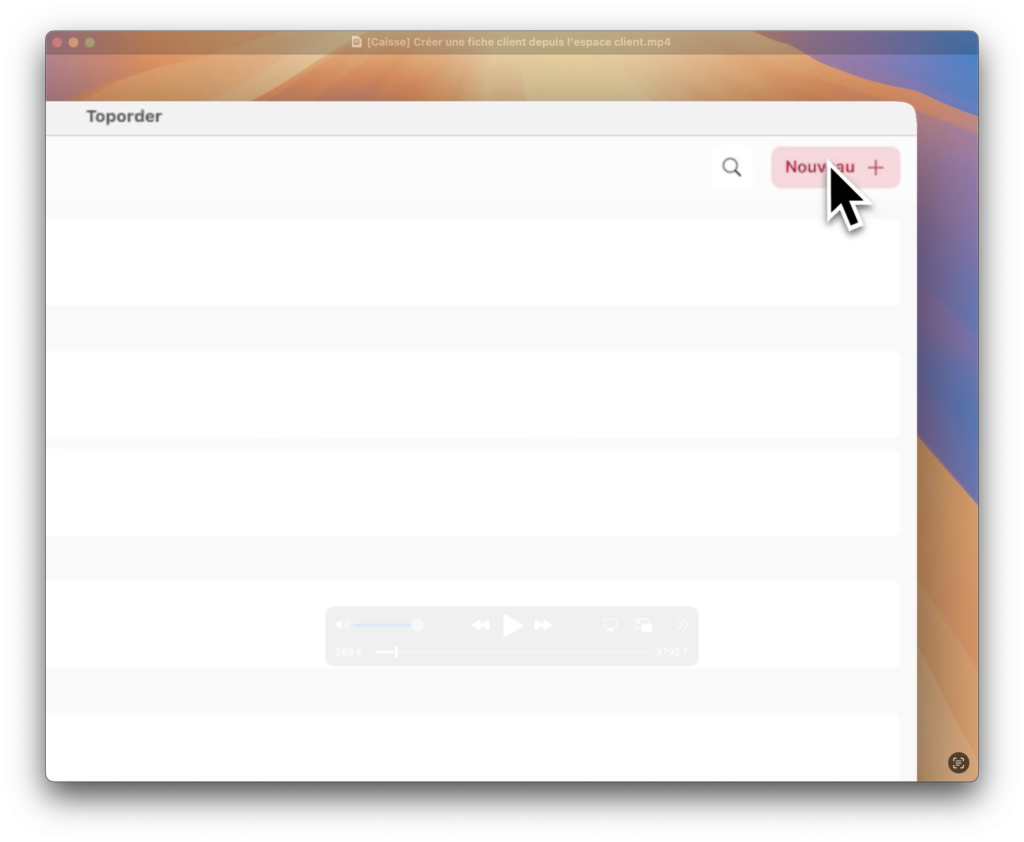Click the playback timeline playhead

coord(397,652)
